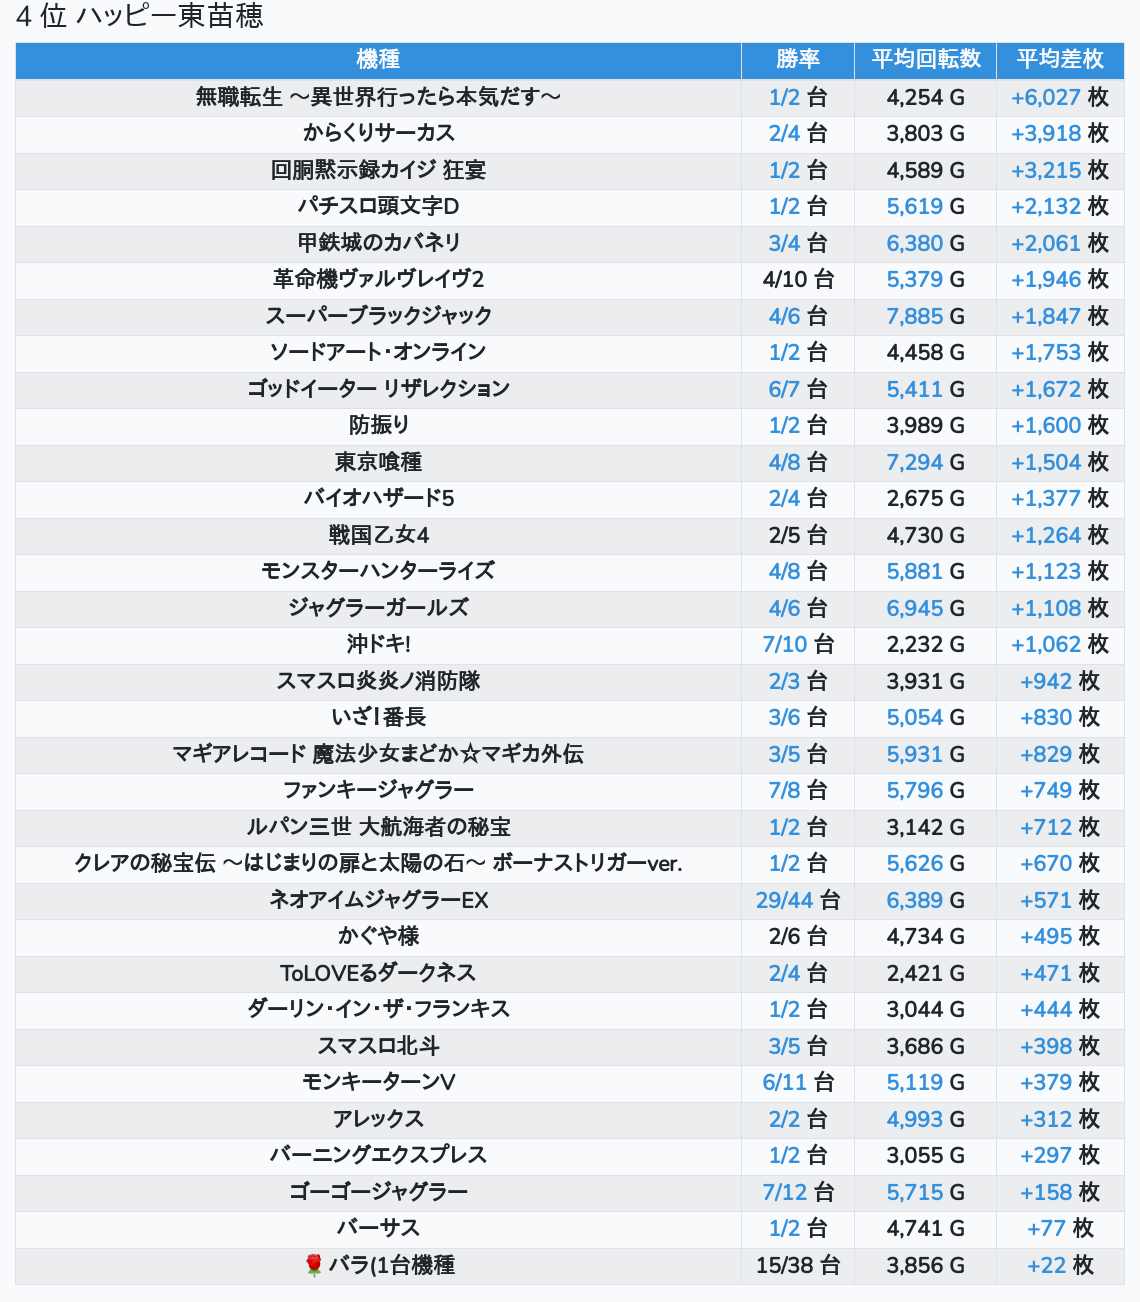Click 7/10 win rate for 沖ドキ!
Image resolution: width=1140 pixels, height=1302 pixels.
784,644
